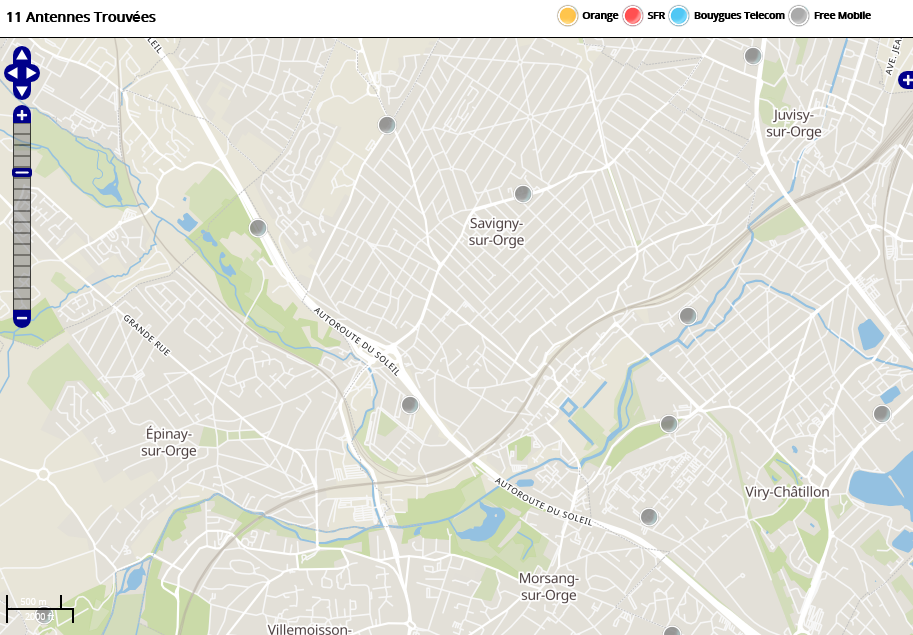Viewport: 913px width, 635px height.
Task: Click the Bouygues Telecom legend label
Action: pyautogui.click(x=739, y=16)
